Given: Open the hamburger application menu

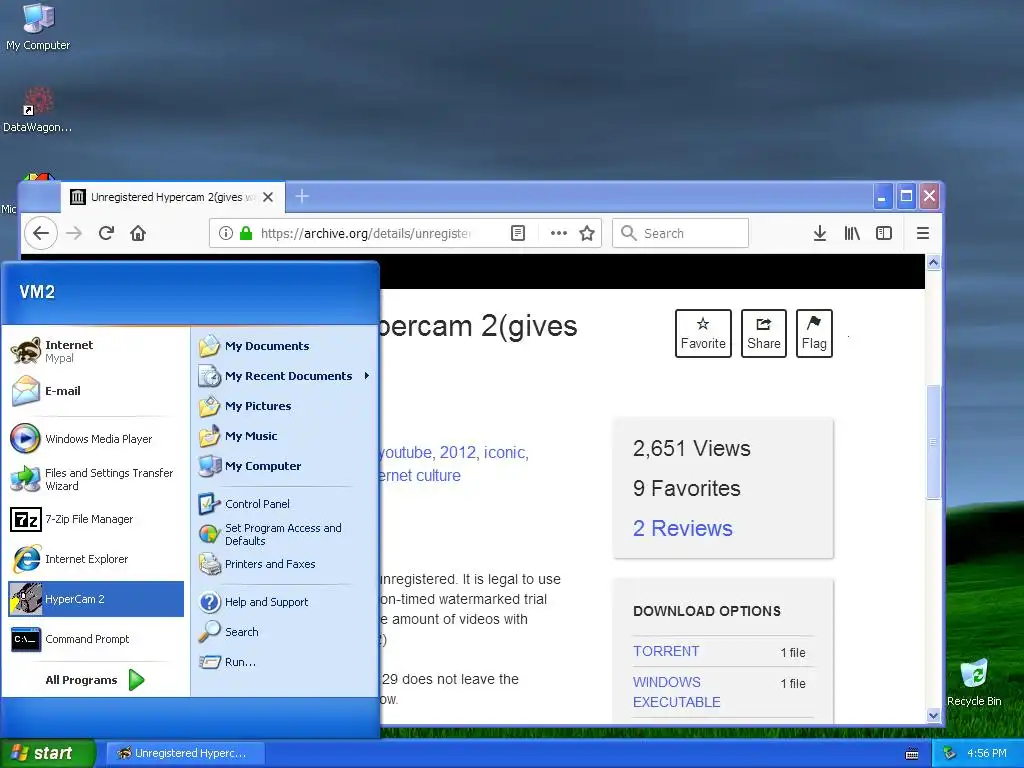Looking at the screenshot, I should coord(923,233).
